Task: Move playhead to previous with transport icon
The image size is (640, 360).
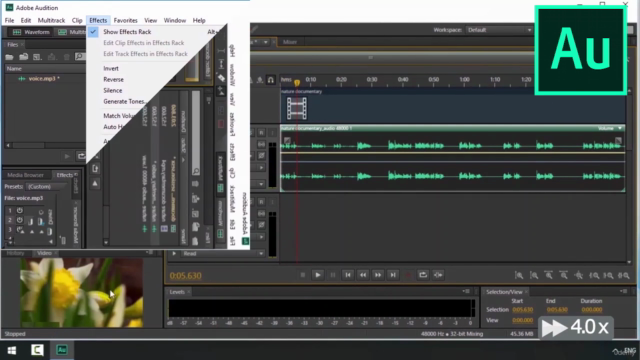Action: 348,275
